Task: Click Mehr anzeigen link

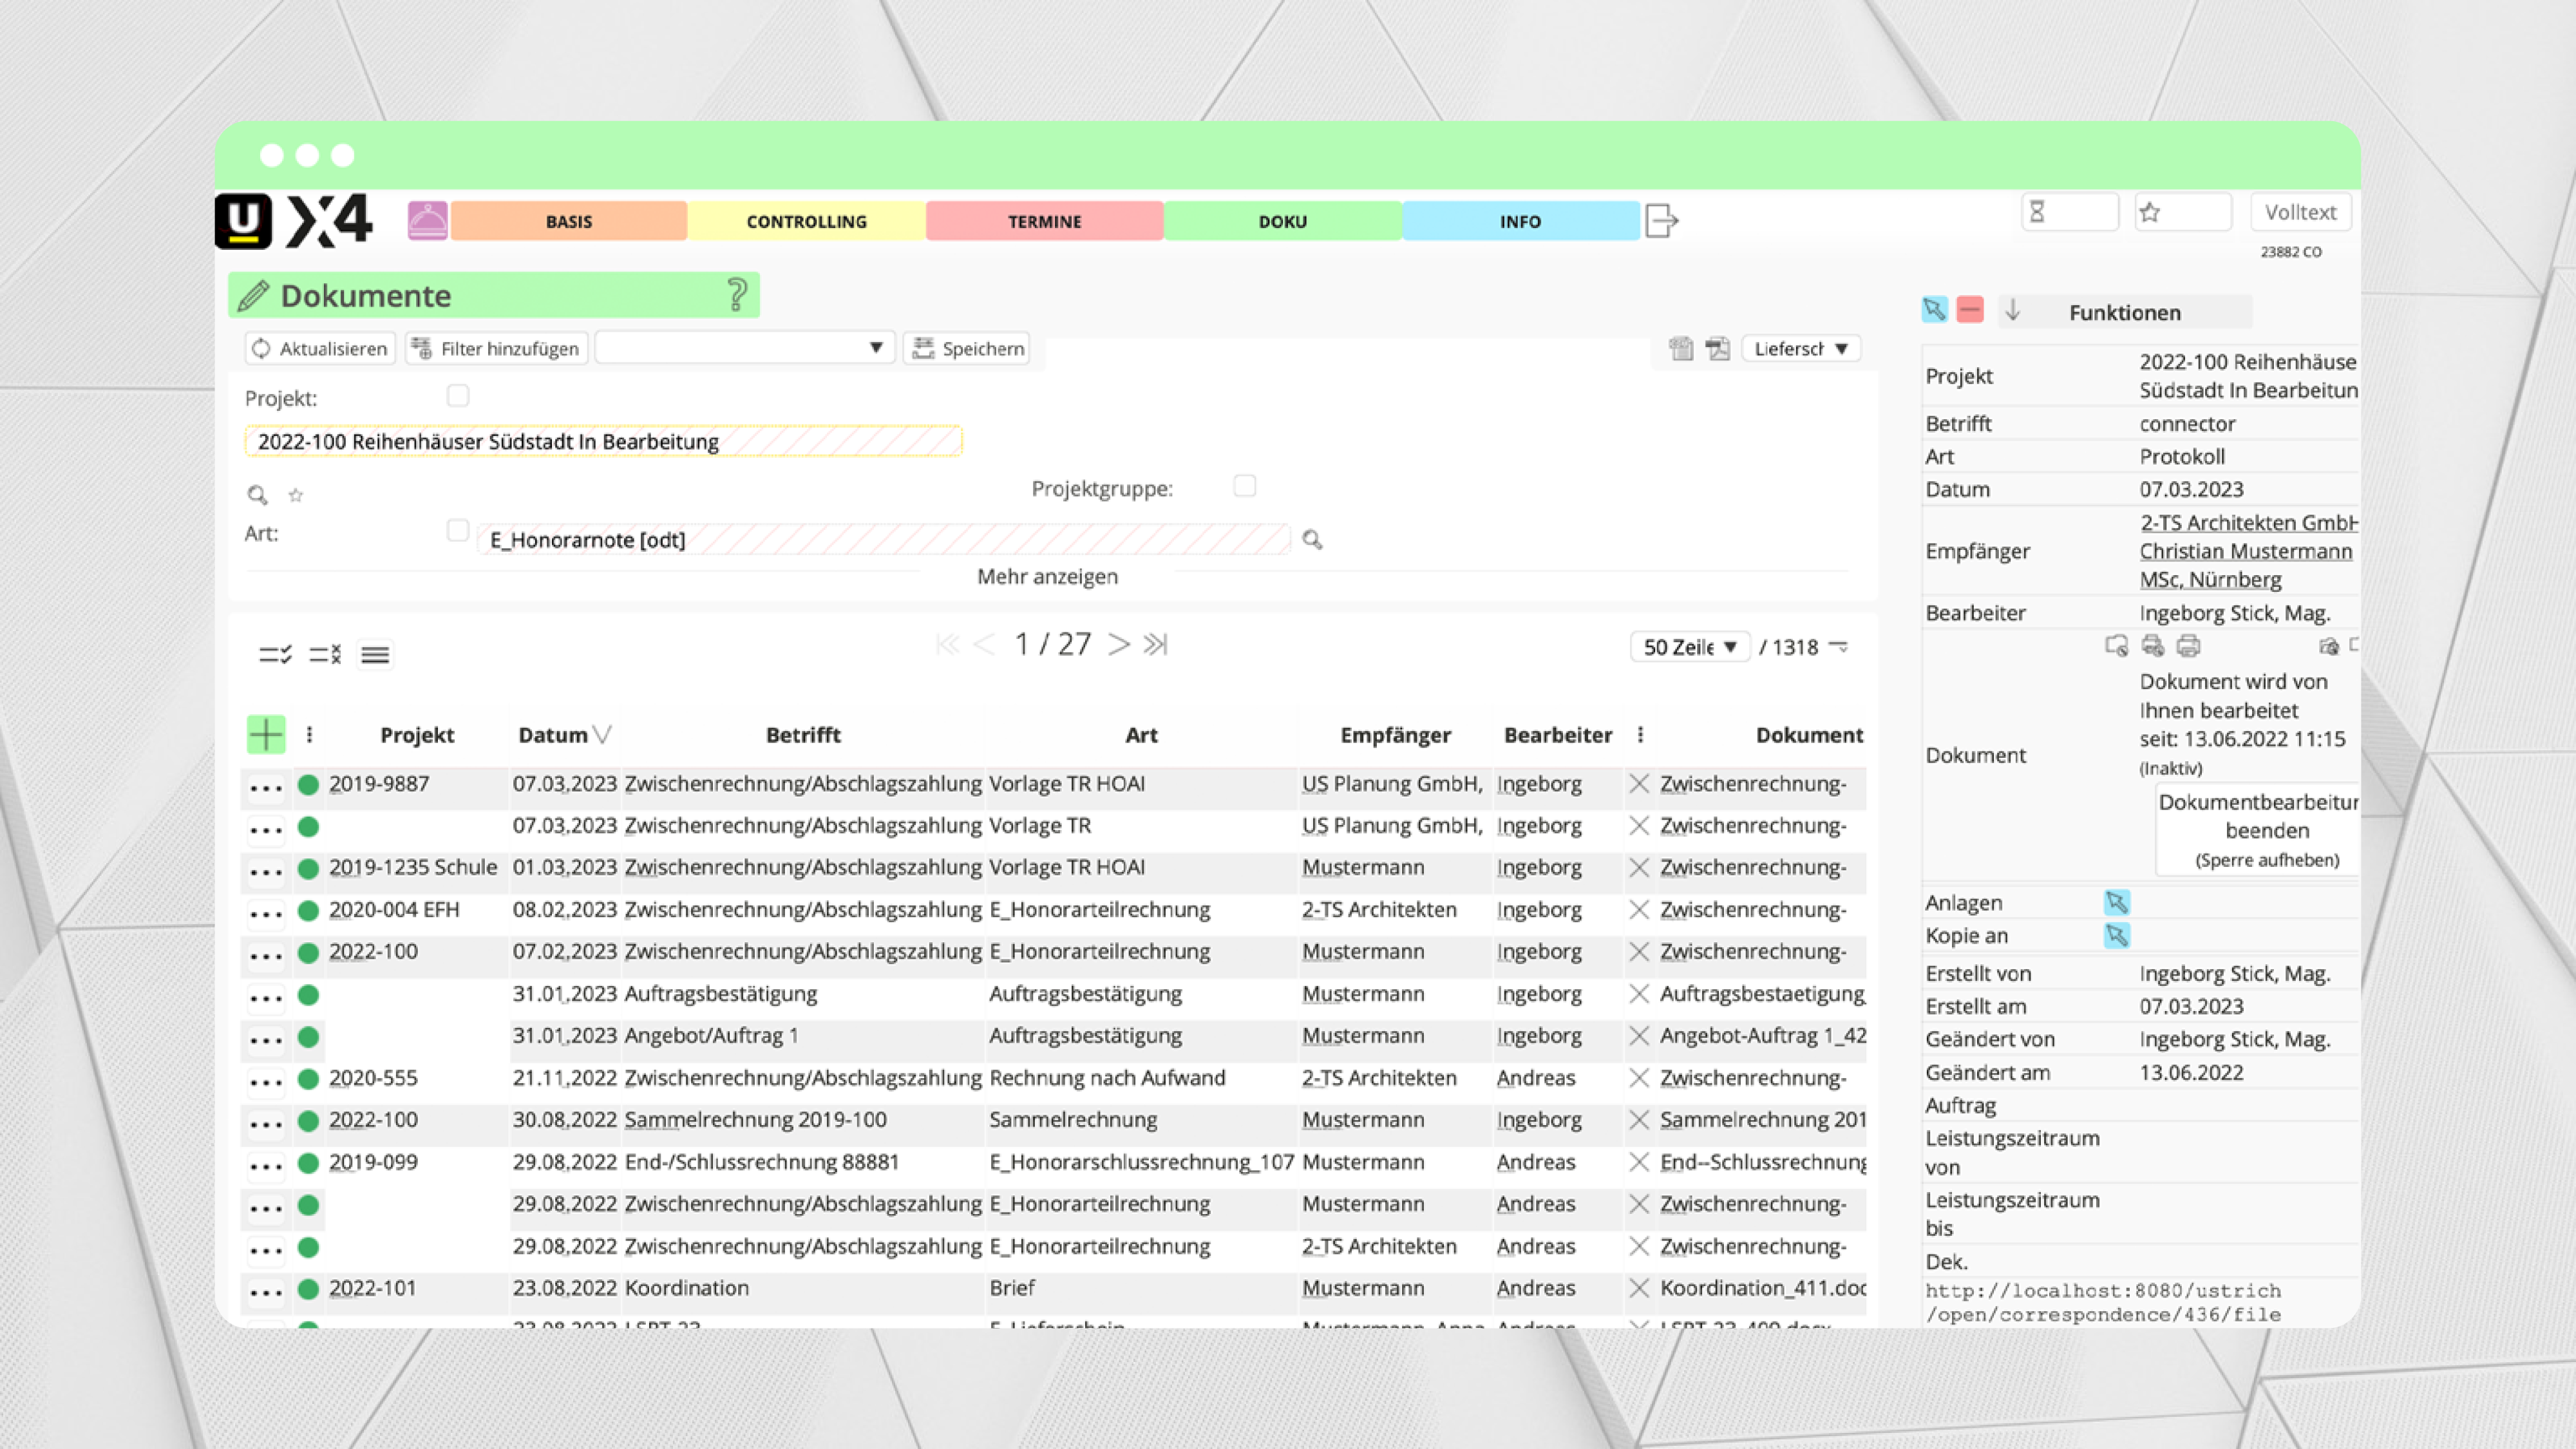Action: coord(1047,576)
